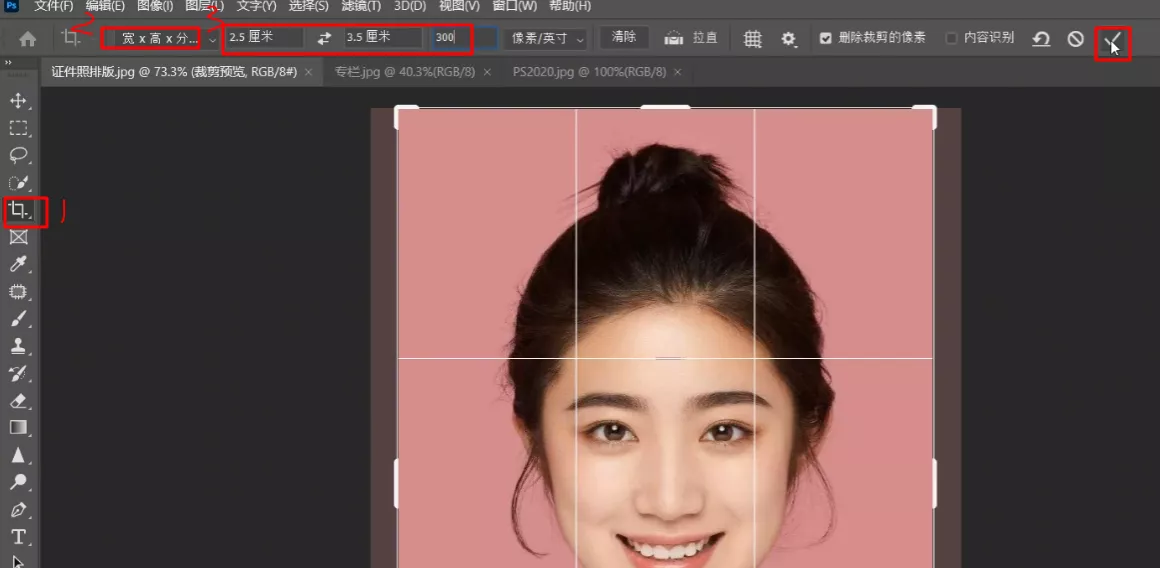The width and height of the screenshot is (1160, 568).
Task: Open the 像素/英寸 unit dropdown
Action: (546, 38)
